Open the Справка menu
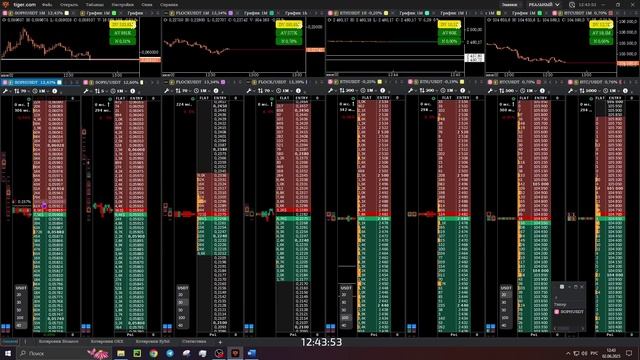Screen dimensions: 640x360 [169, 5]
